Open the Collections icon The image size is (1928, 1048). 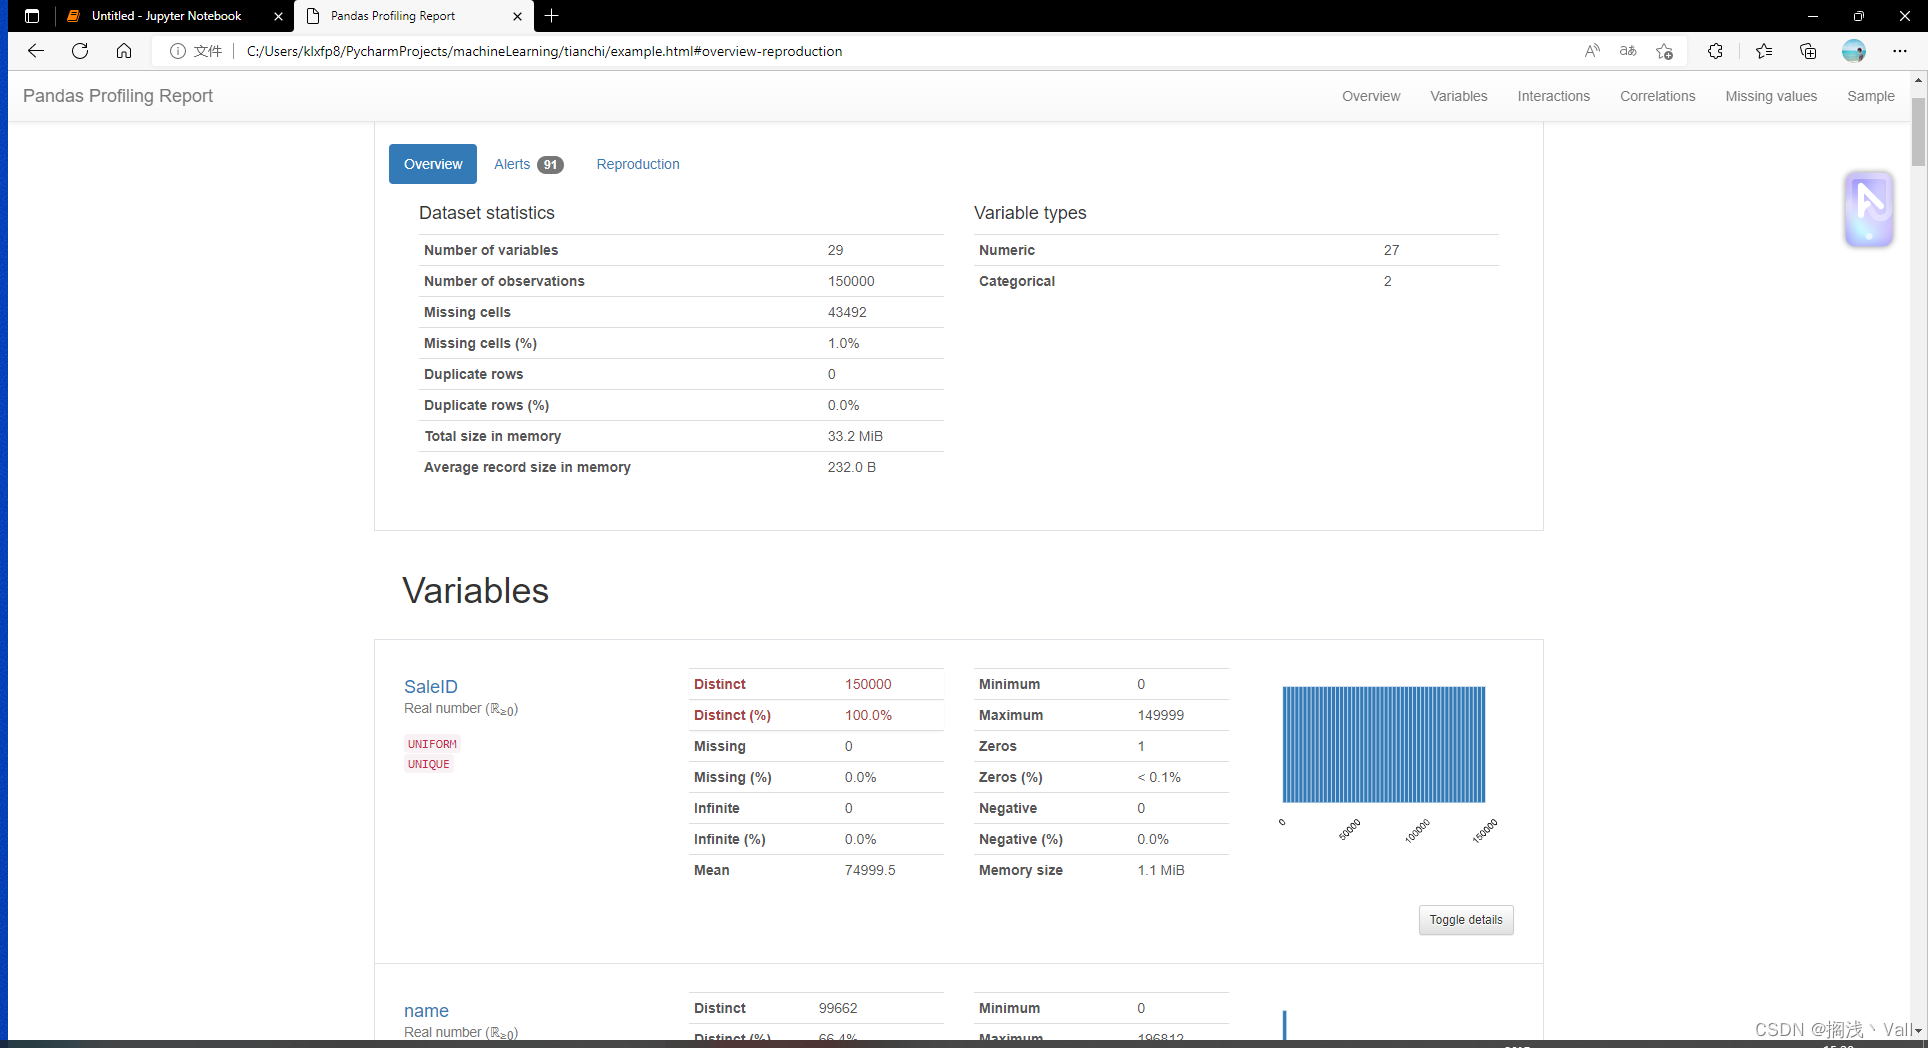[1808, 51]
